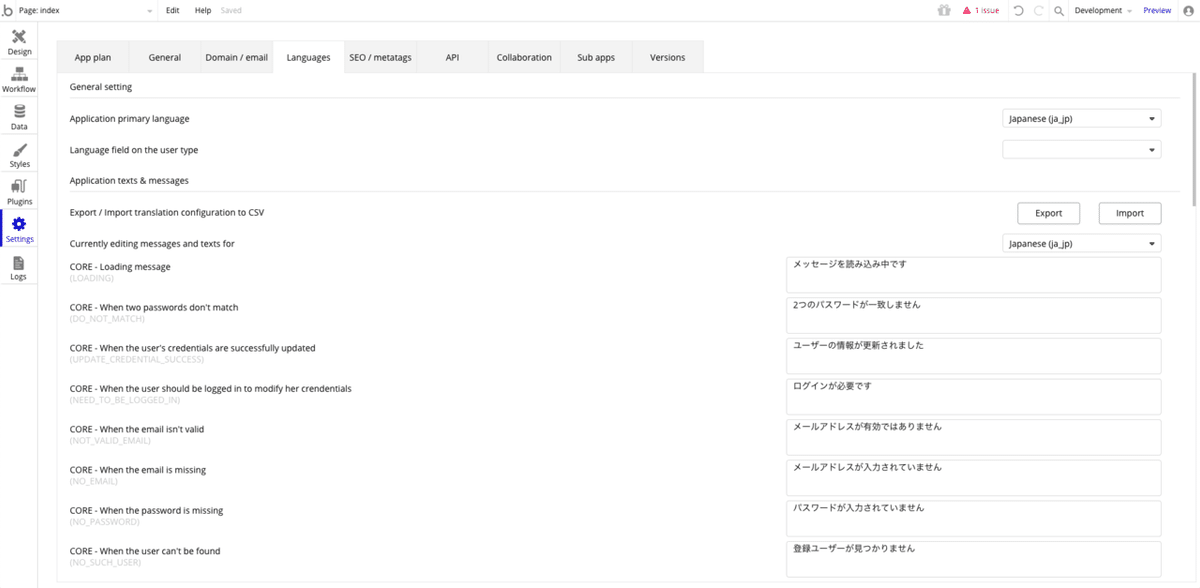Click the (NO_SUCH_USER) key text
The image size is (1200, 588).
tap(105, 562)
